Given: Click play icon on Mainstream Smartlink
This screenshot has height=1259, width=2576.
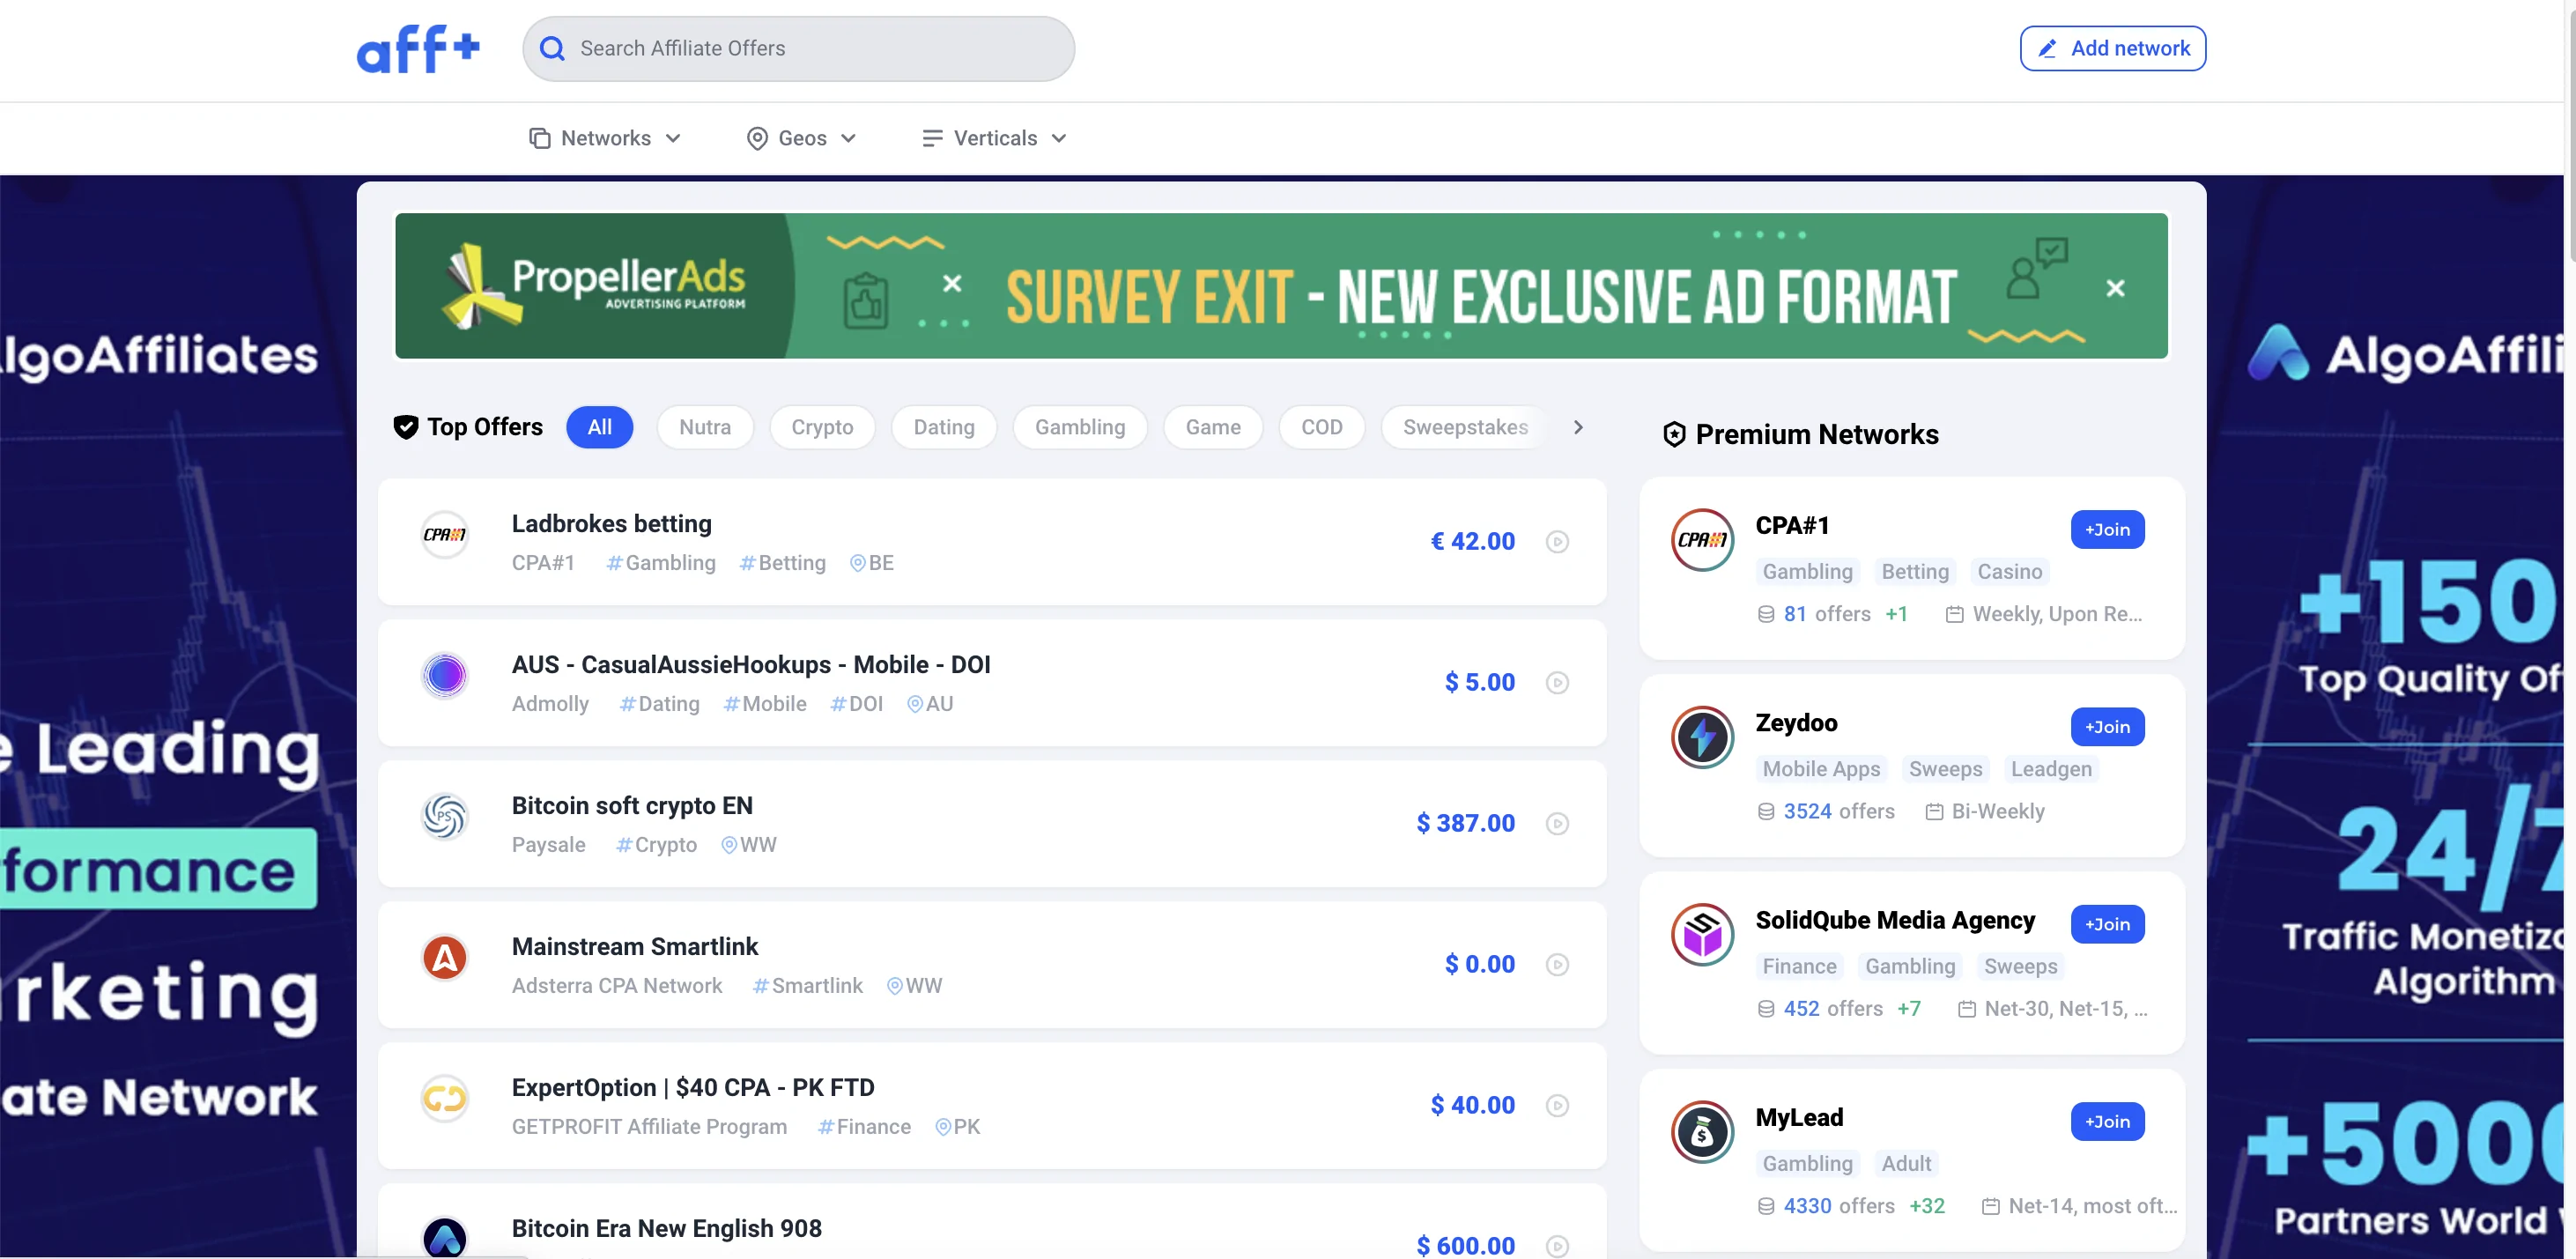Looking at the screenshot, I should (1557, 964).
